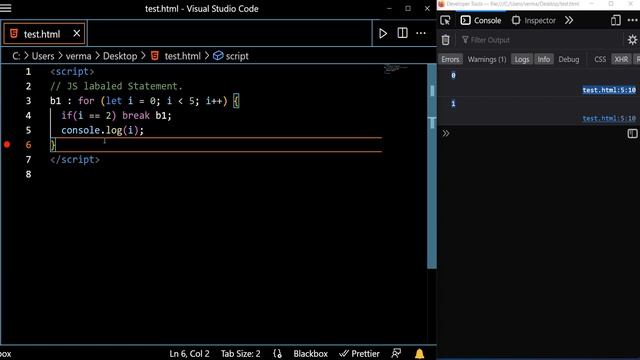640x360 pixels.
Task: Toggle Responsive Design Mode icon
Action: (x=616, y=20)
